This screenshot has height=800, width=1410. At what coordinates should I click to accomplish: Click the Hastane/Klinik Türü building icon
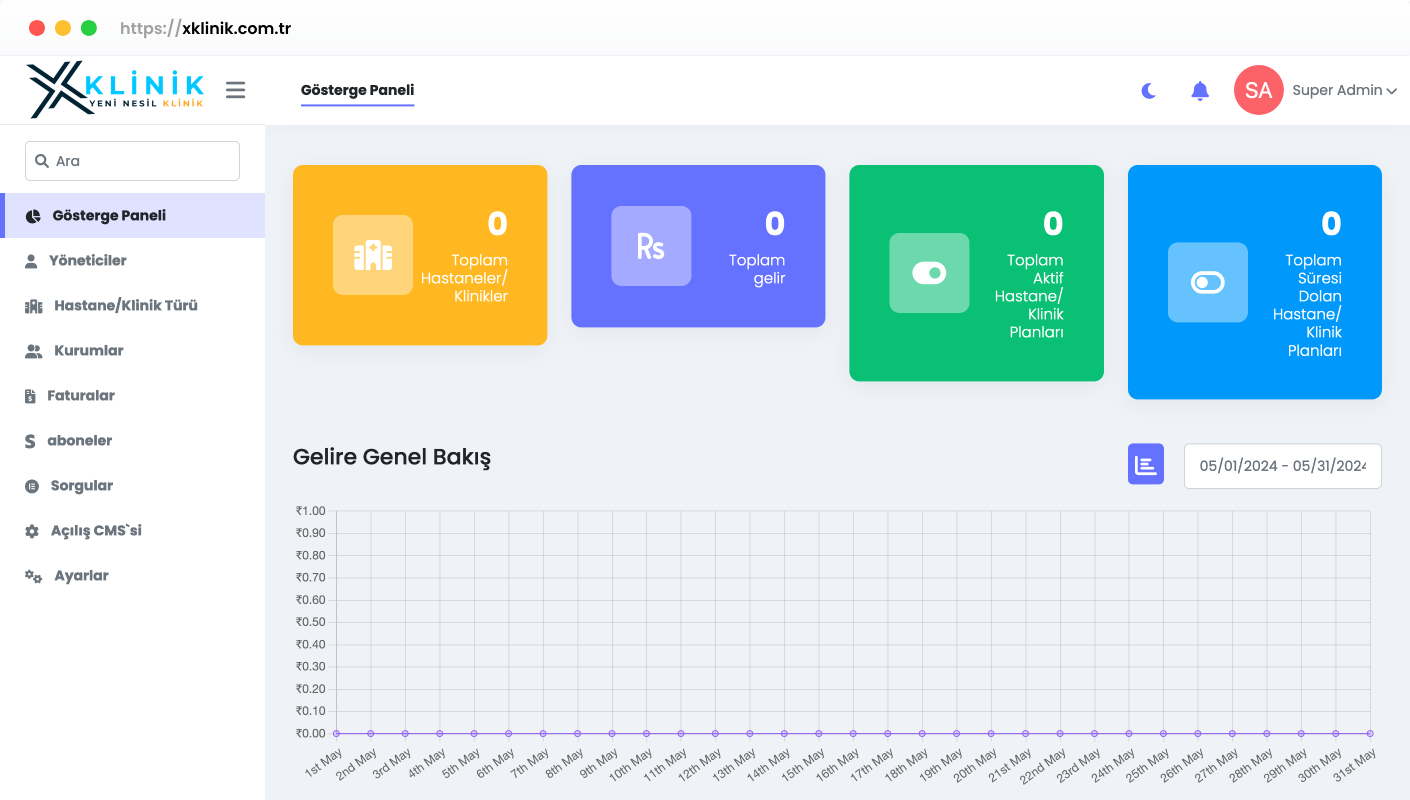point(33,306)
